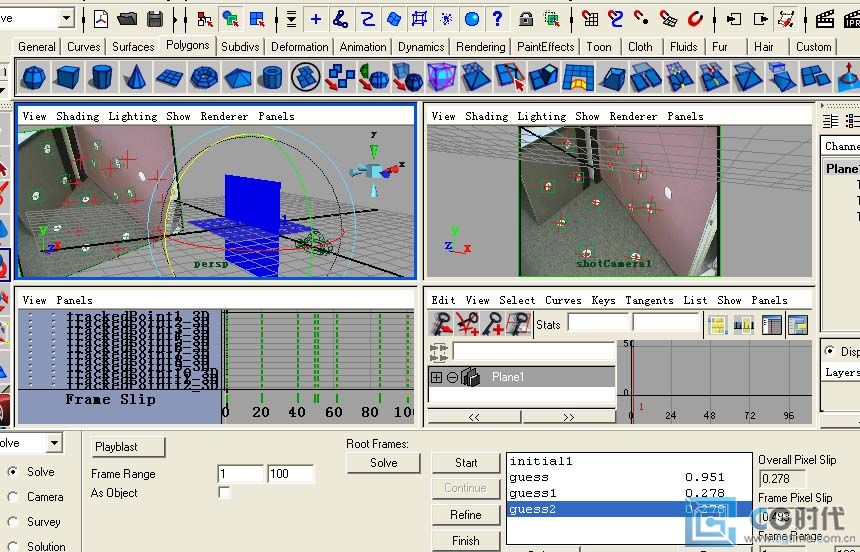Click Lattice Deform Keys tool in Graph Editor
This screenshot has height=552, width=860.
point(518,324)
